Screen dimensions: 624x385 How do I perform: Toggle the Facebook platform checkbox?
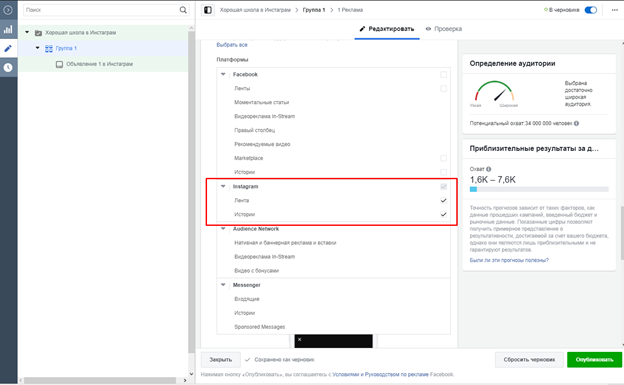point(443,74)
